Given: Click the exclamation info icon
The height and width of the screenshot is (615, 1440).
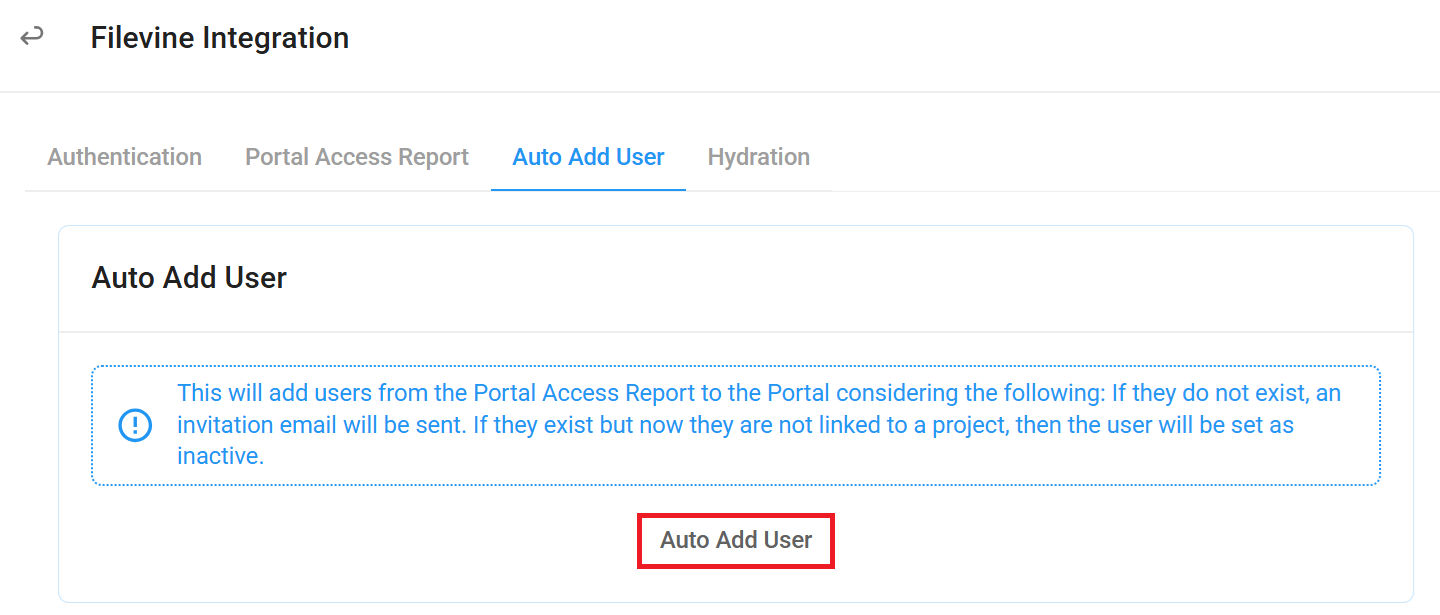Looking at the screenshot, I should click(x=135, y=425).
